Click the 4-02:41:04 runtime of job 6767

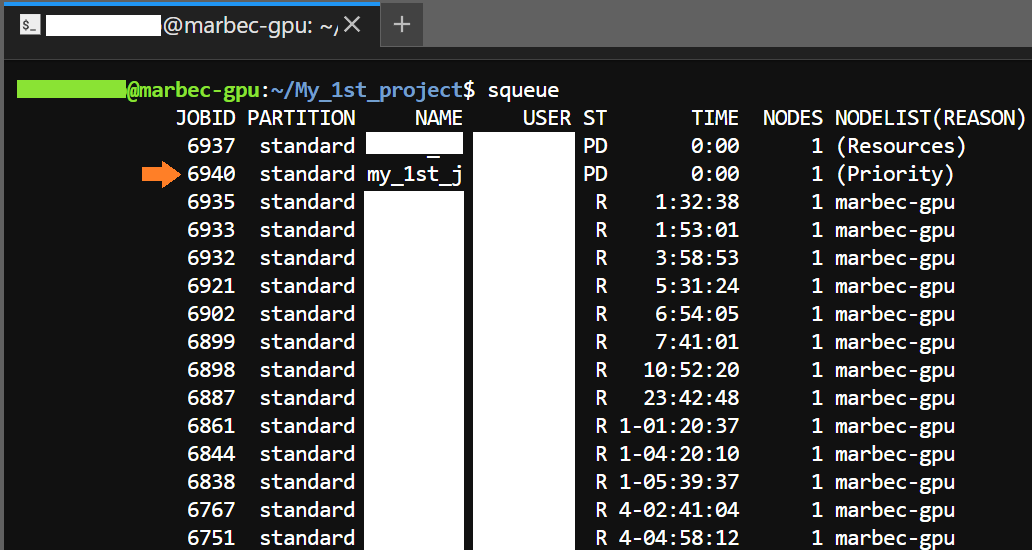click(x=679, y=510)
